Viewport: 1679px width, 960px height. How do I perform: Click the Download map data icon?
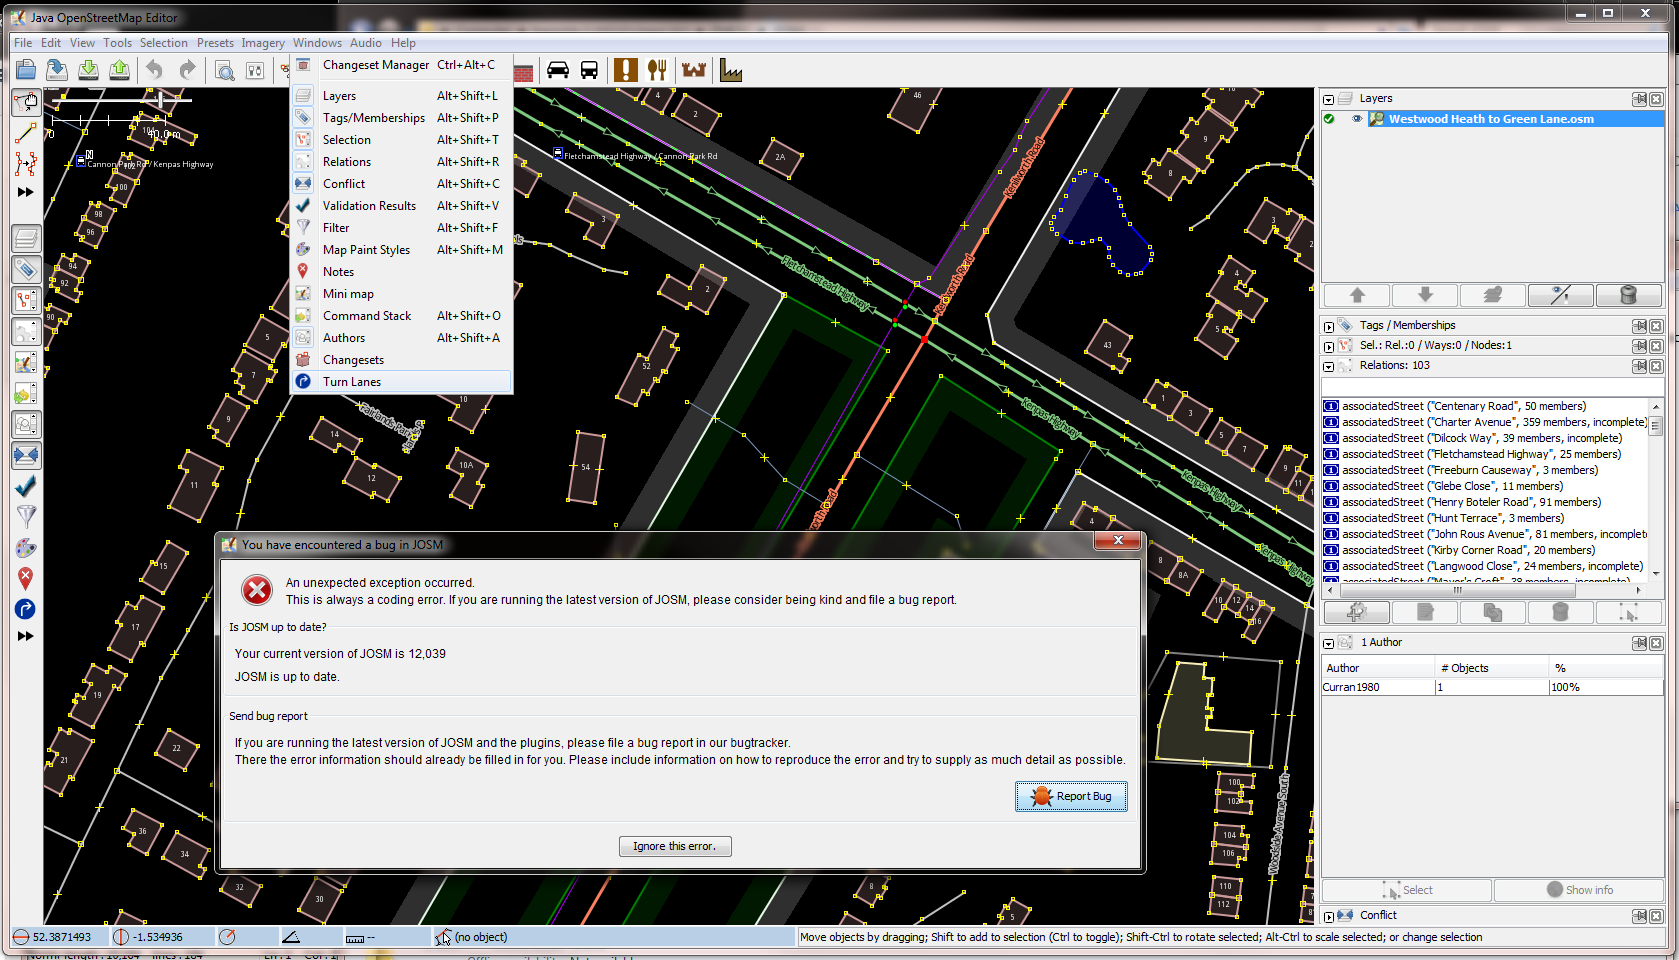(x=88, y=69)
